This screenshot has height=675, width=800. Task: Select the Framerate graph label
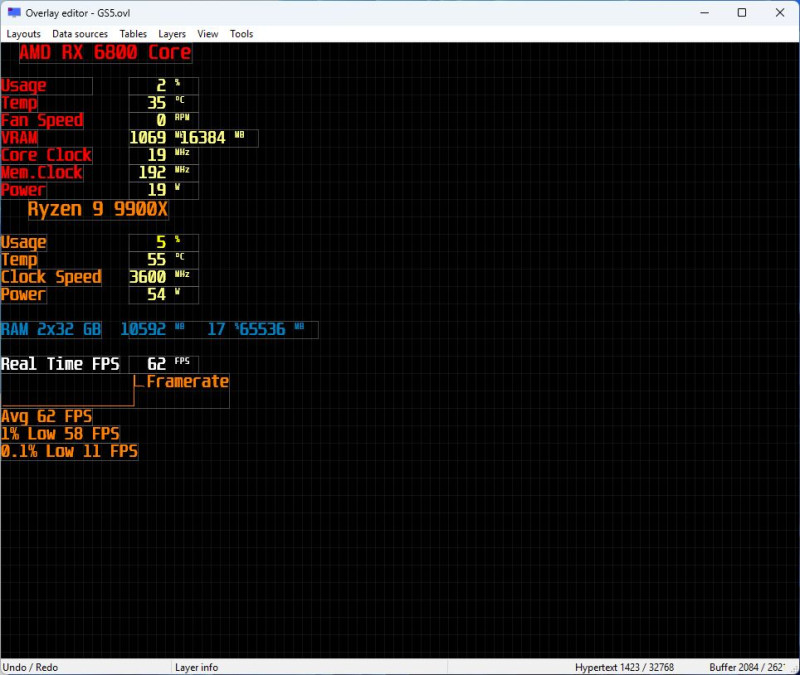(187, 382)
